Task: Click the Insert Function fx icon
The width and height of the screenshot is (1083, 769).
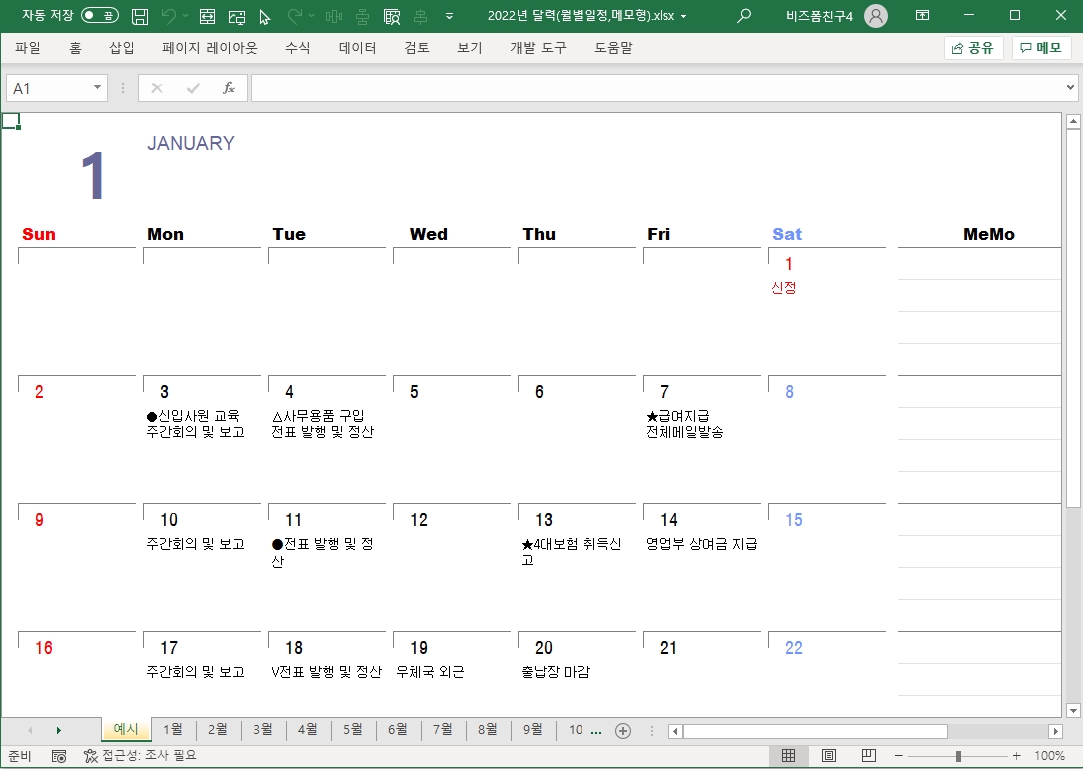Action: pos(228,88)
